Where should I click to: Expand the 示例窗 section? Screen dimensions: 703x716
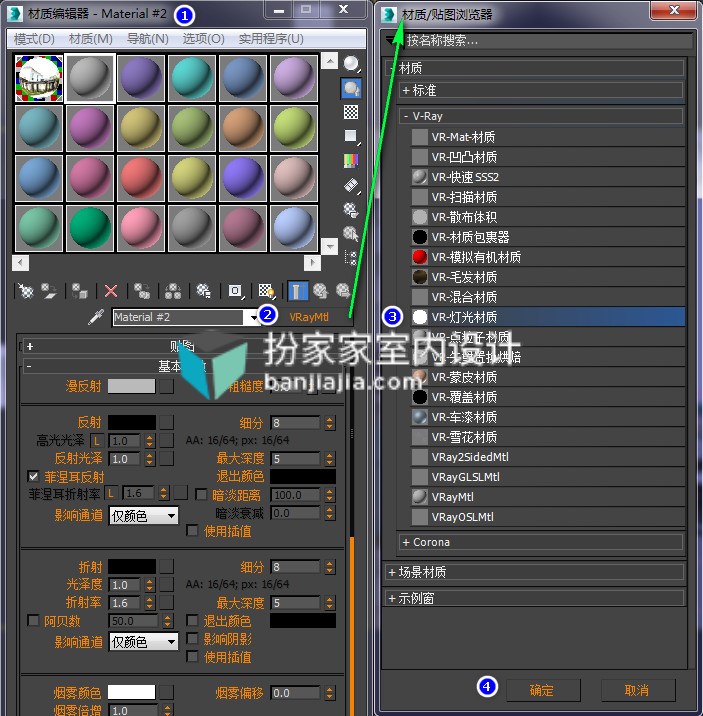pos(534,598)
